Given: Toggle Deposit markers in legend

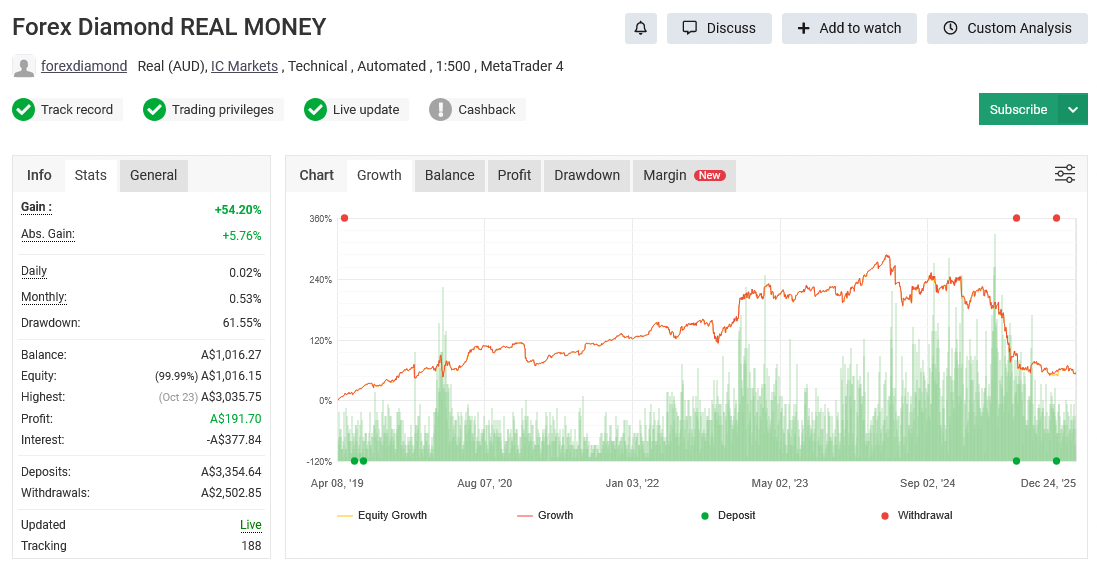Looking at the screenshot, I should click(x=728, y=516).
